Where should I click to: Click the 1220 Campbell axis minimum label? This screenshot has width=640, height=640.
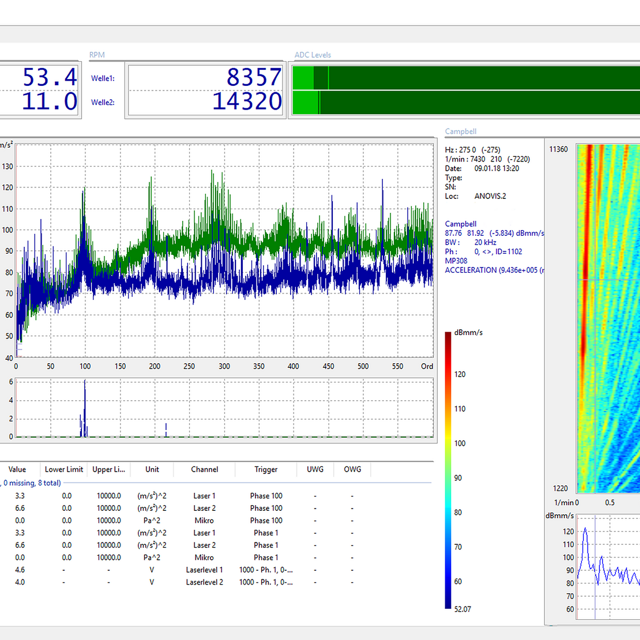pyautogui.click(x=560, y=489)
